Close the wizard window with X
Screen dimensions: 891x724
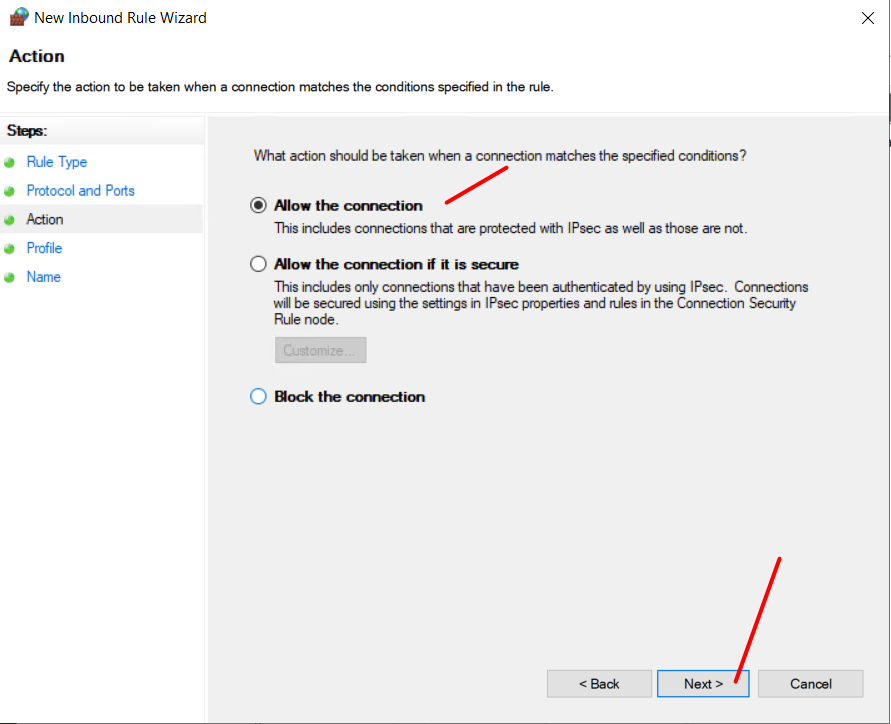pyautogui.click(x=867, y=18)
